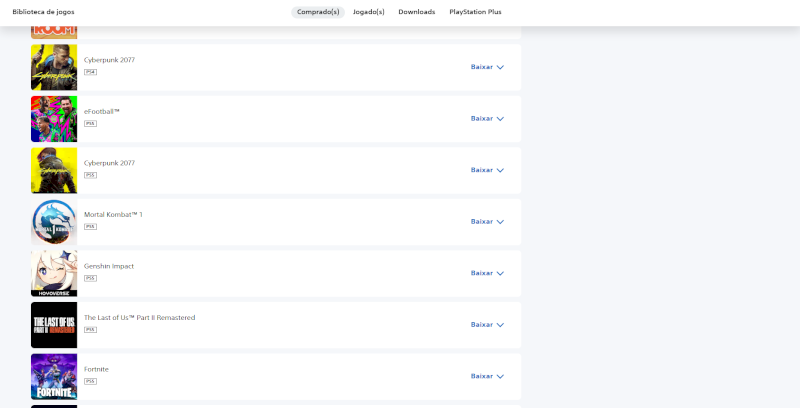Click the PS5 badge under eFootball

tap(90, 123)
